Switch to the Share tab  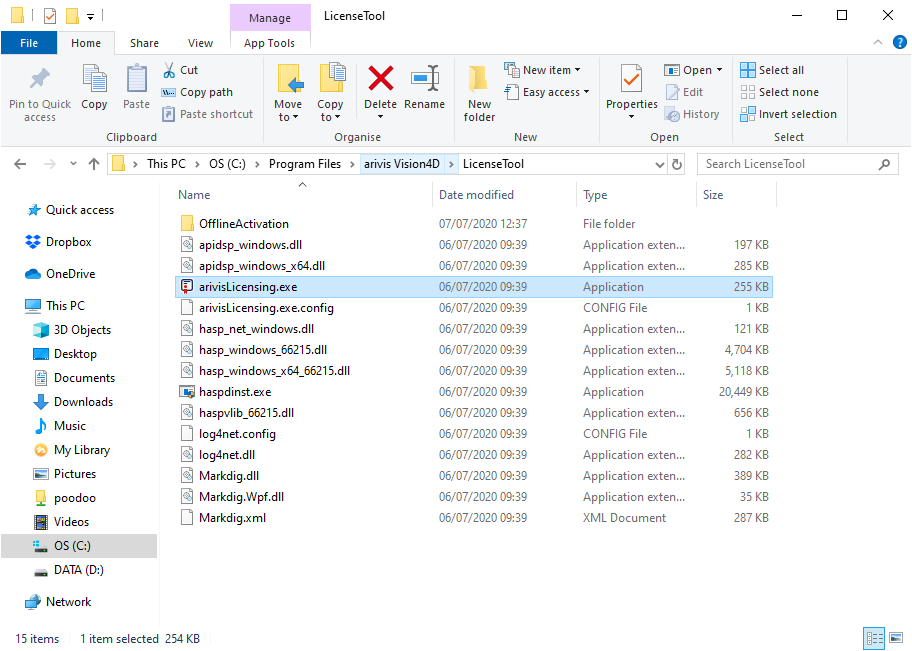pyautogui.click(x=144, y=43)
